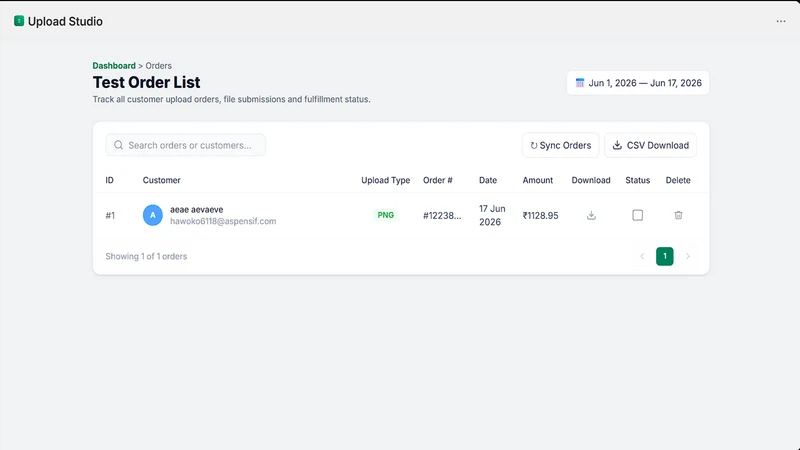The width and height of the screenshot is (800, 450).
Task: Click customer name aeae aevaeve
Action: [196, 209]
